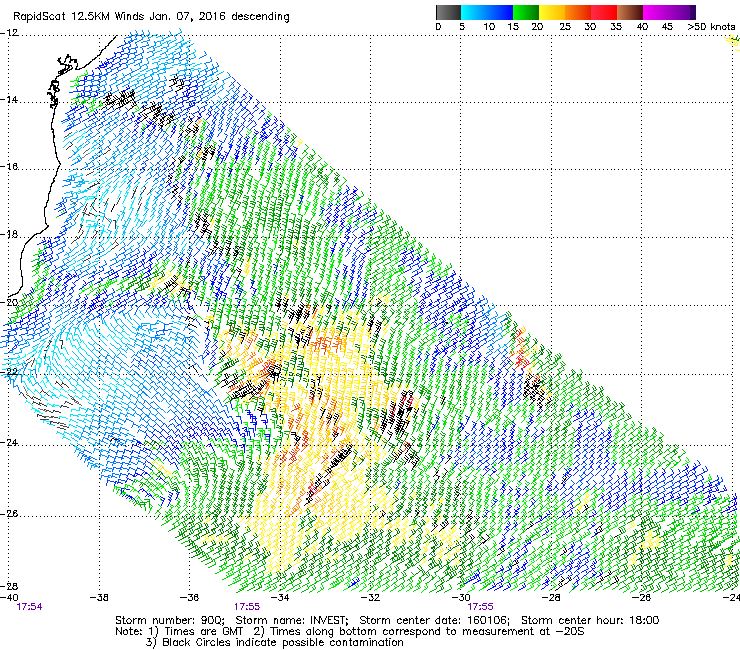This screenshot has width=740, height=650.
Task: Click the green 15–20 knots legend swatch
Action: [526, 12]
